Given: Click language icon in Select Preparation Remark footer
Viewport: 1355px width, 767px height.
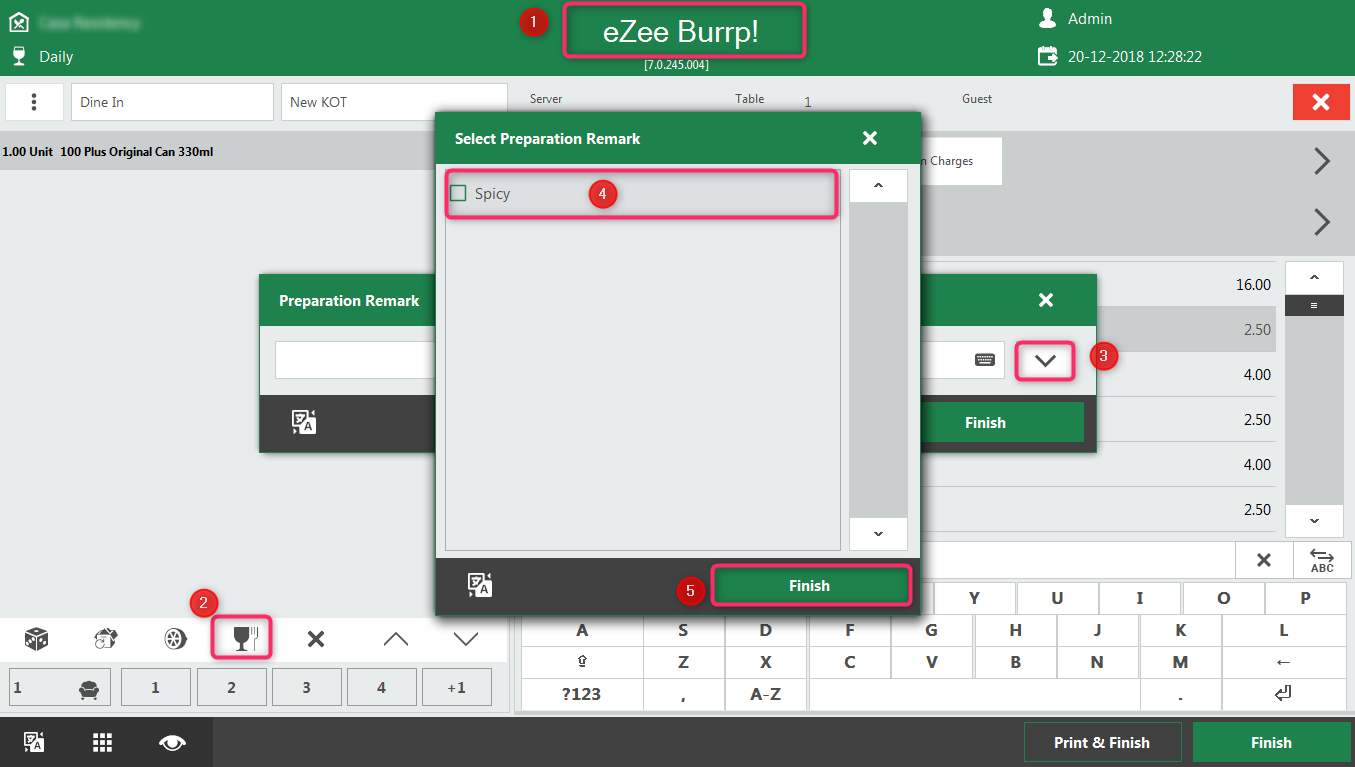Looking at the screenshot, I should [479, 586].
